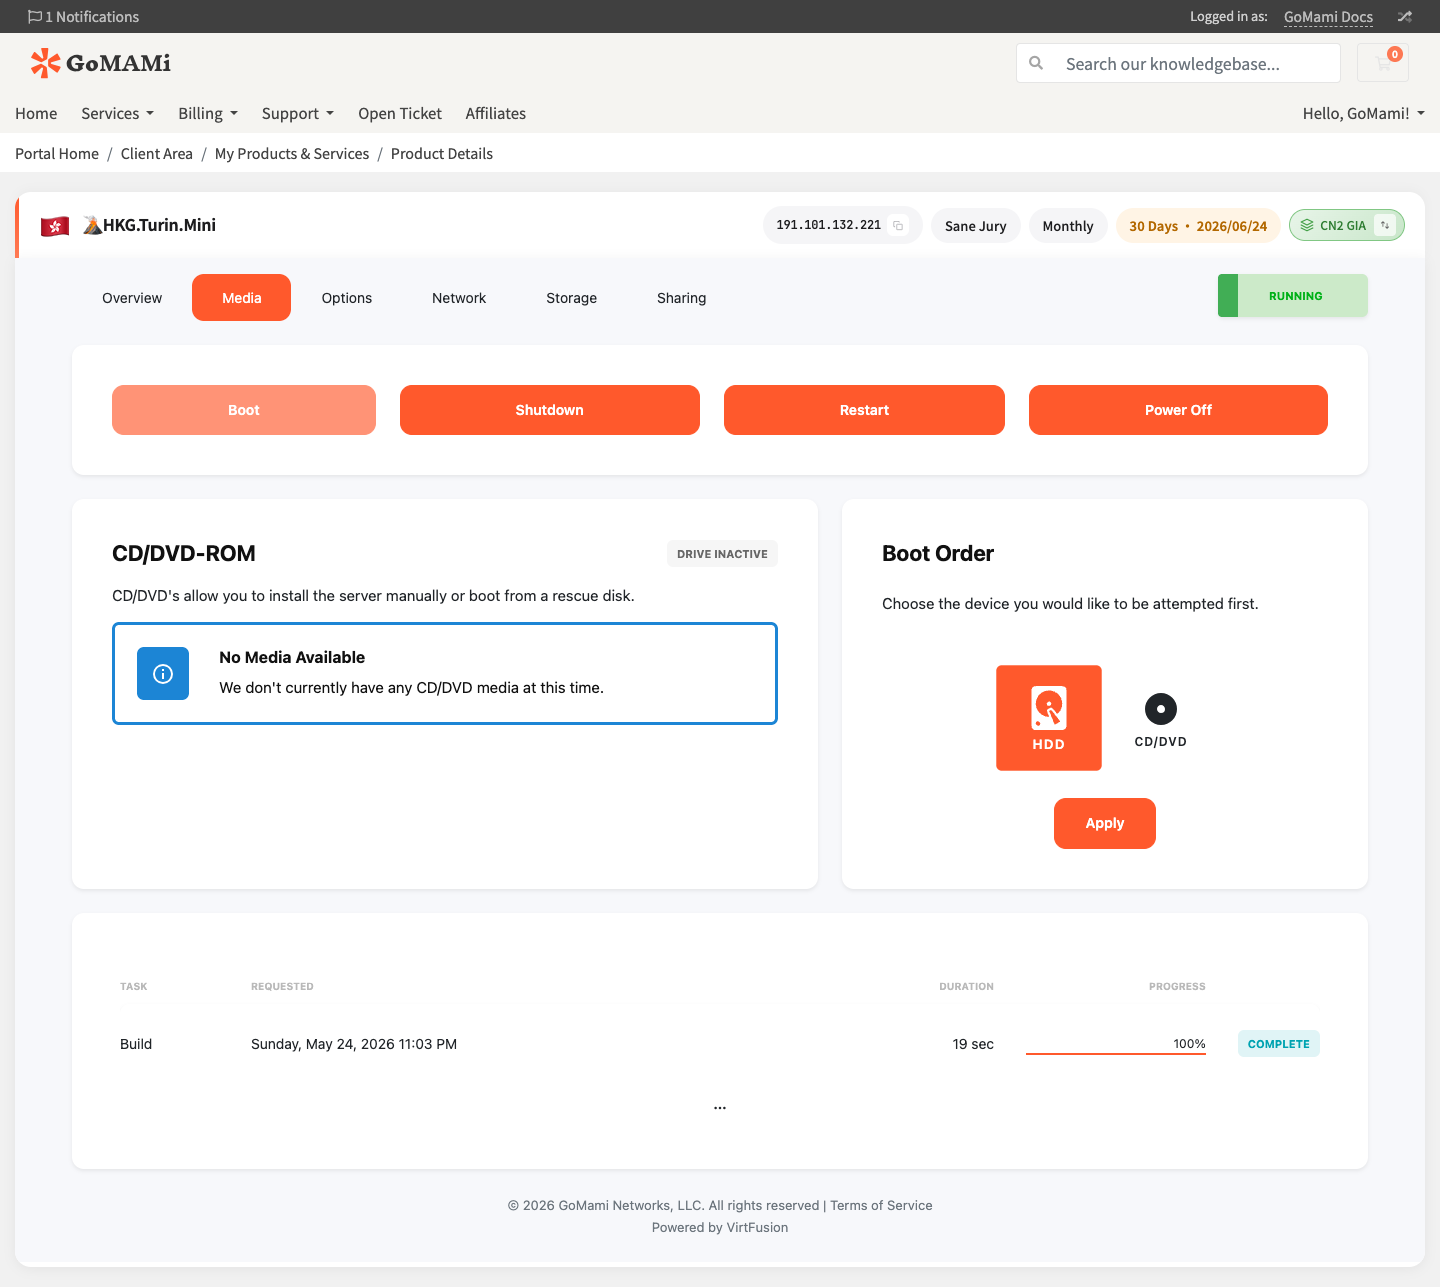Select CD/DVD as first boot device
1440x1287 pixels.
[x=1161, y=720]
